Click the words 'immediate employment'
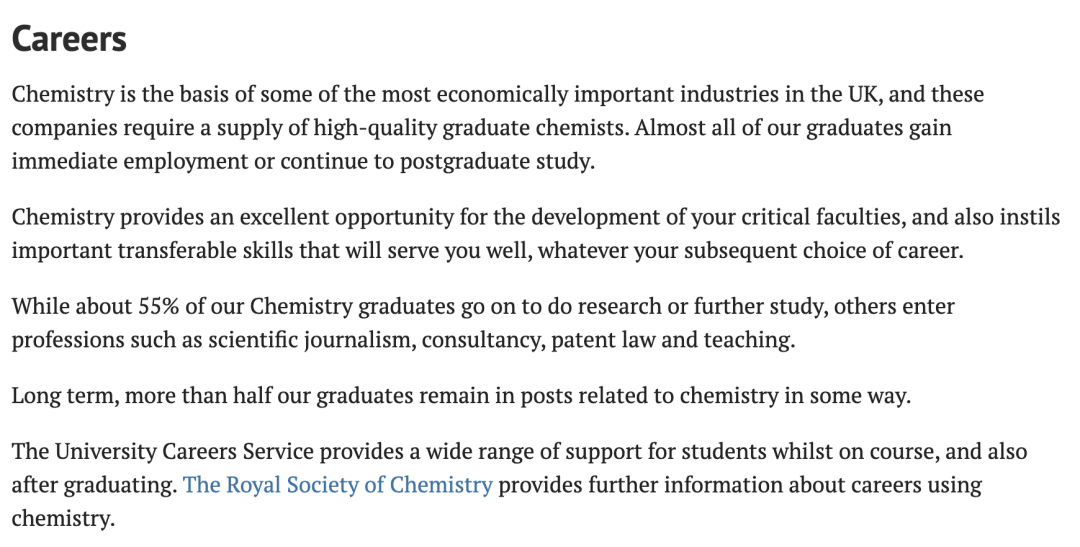This screenshot has width=1080, height=547. point(129,161)
